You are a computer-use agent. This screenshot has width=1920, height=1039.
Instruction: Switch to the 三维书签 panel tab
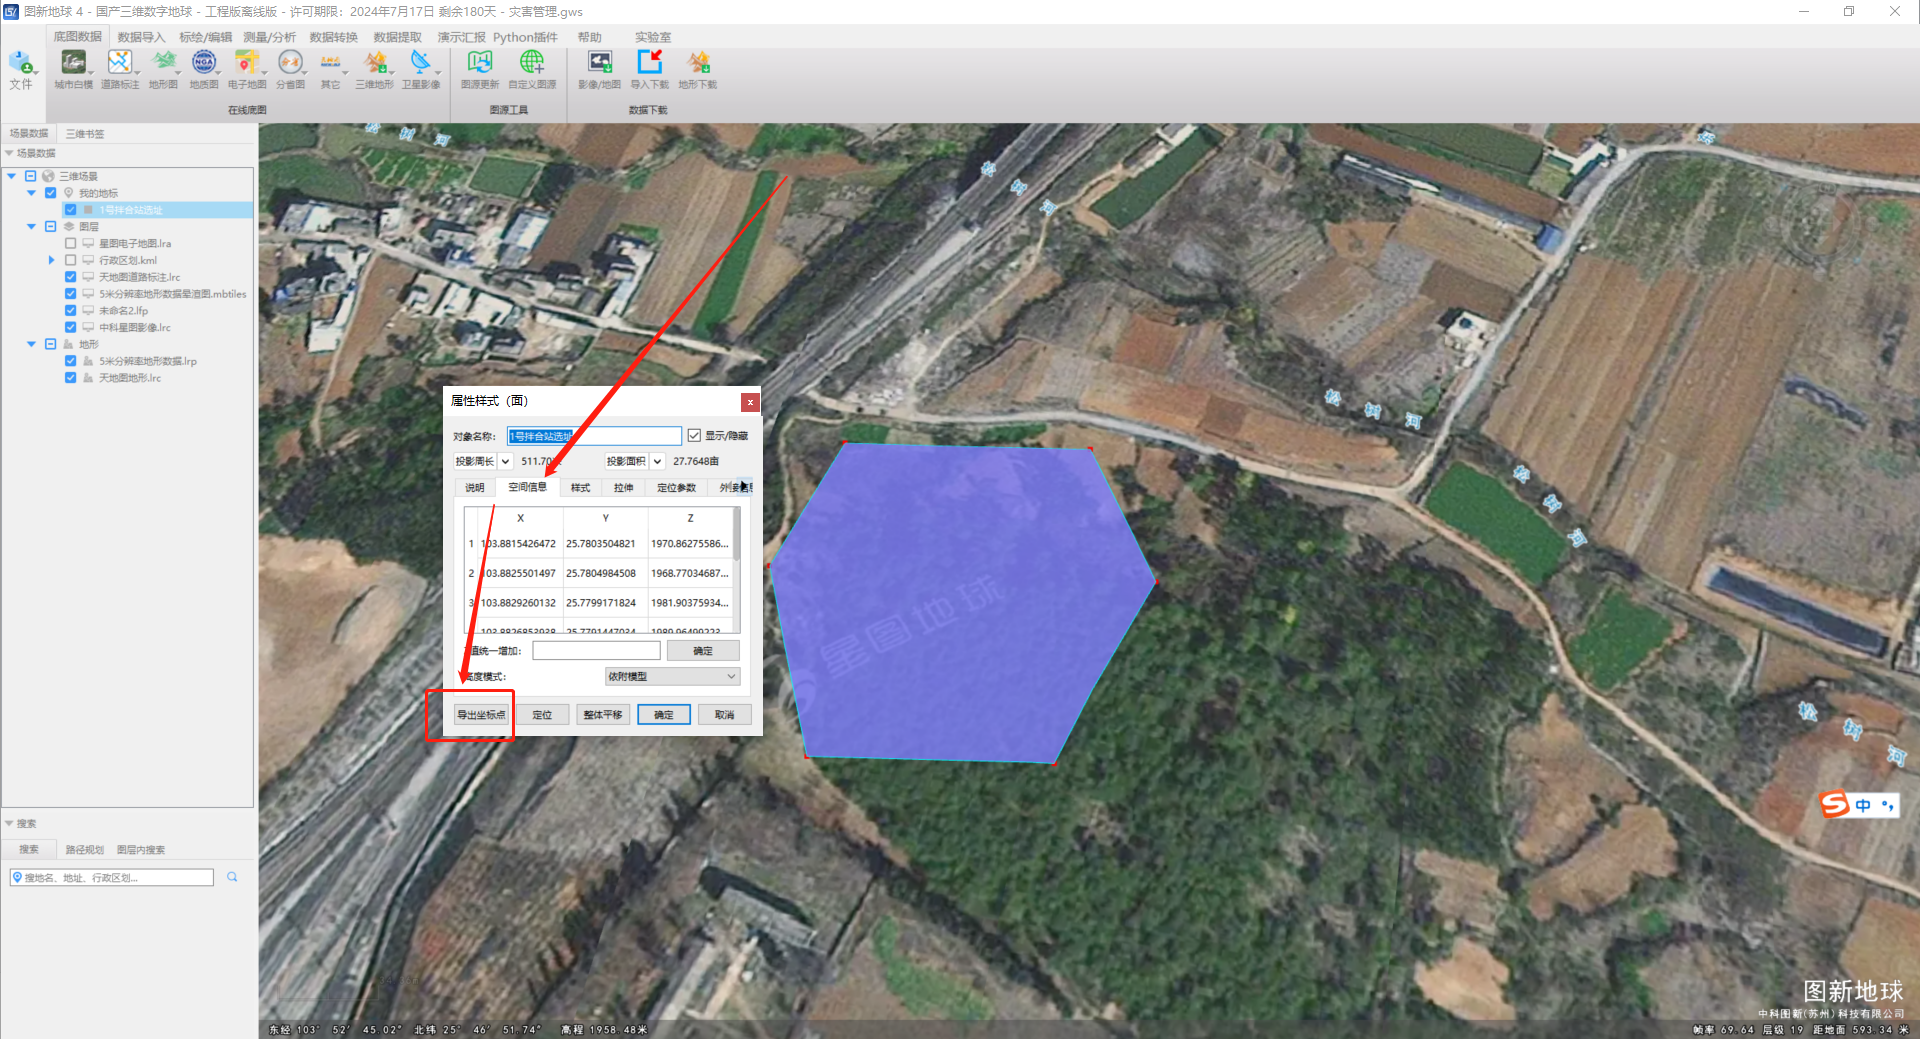85,133
